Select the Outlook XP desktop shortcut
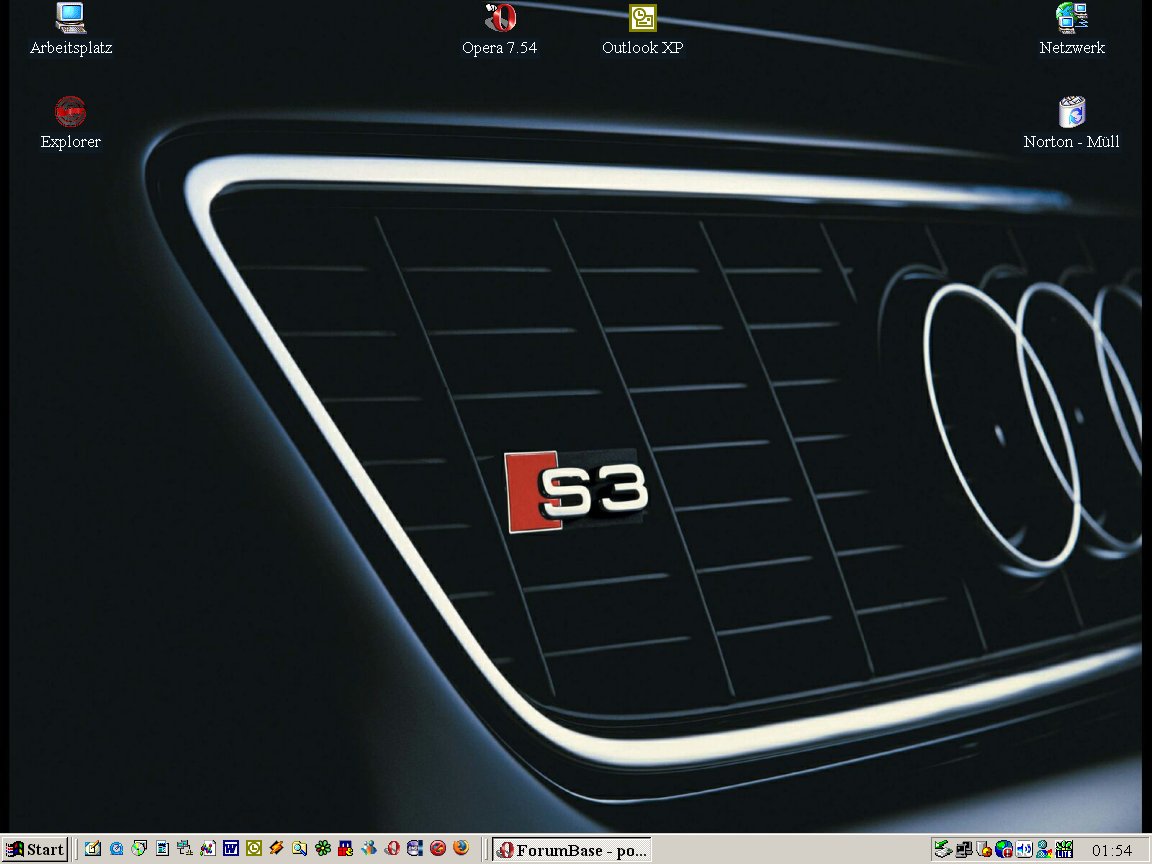Viewport: 1152px width, 864px height. [643, 29]
